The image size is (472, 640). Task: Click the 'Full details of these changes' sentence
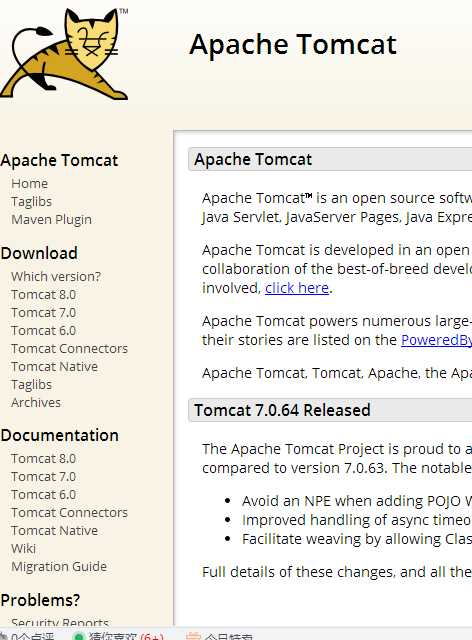coord(337,572)
